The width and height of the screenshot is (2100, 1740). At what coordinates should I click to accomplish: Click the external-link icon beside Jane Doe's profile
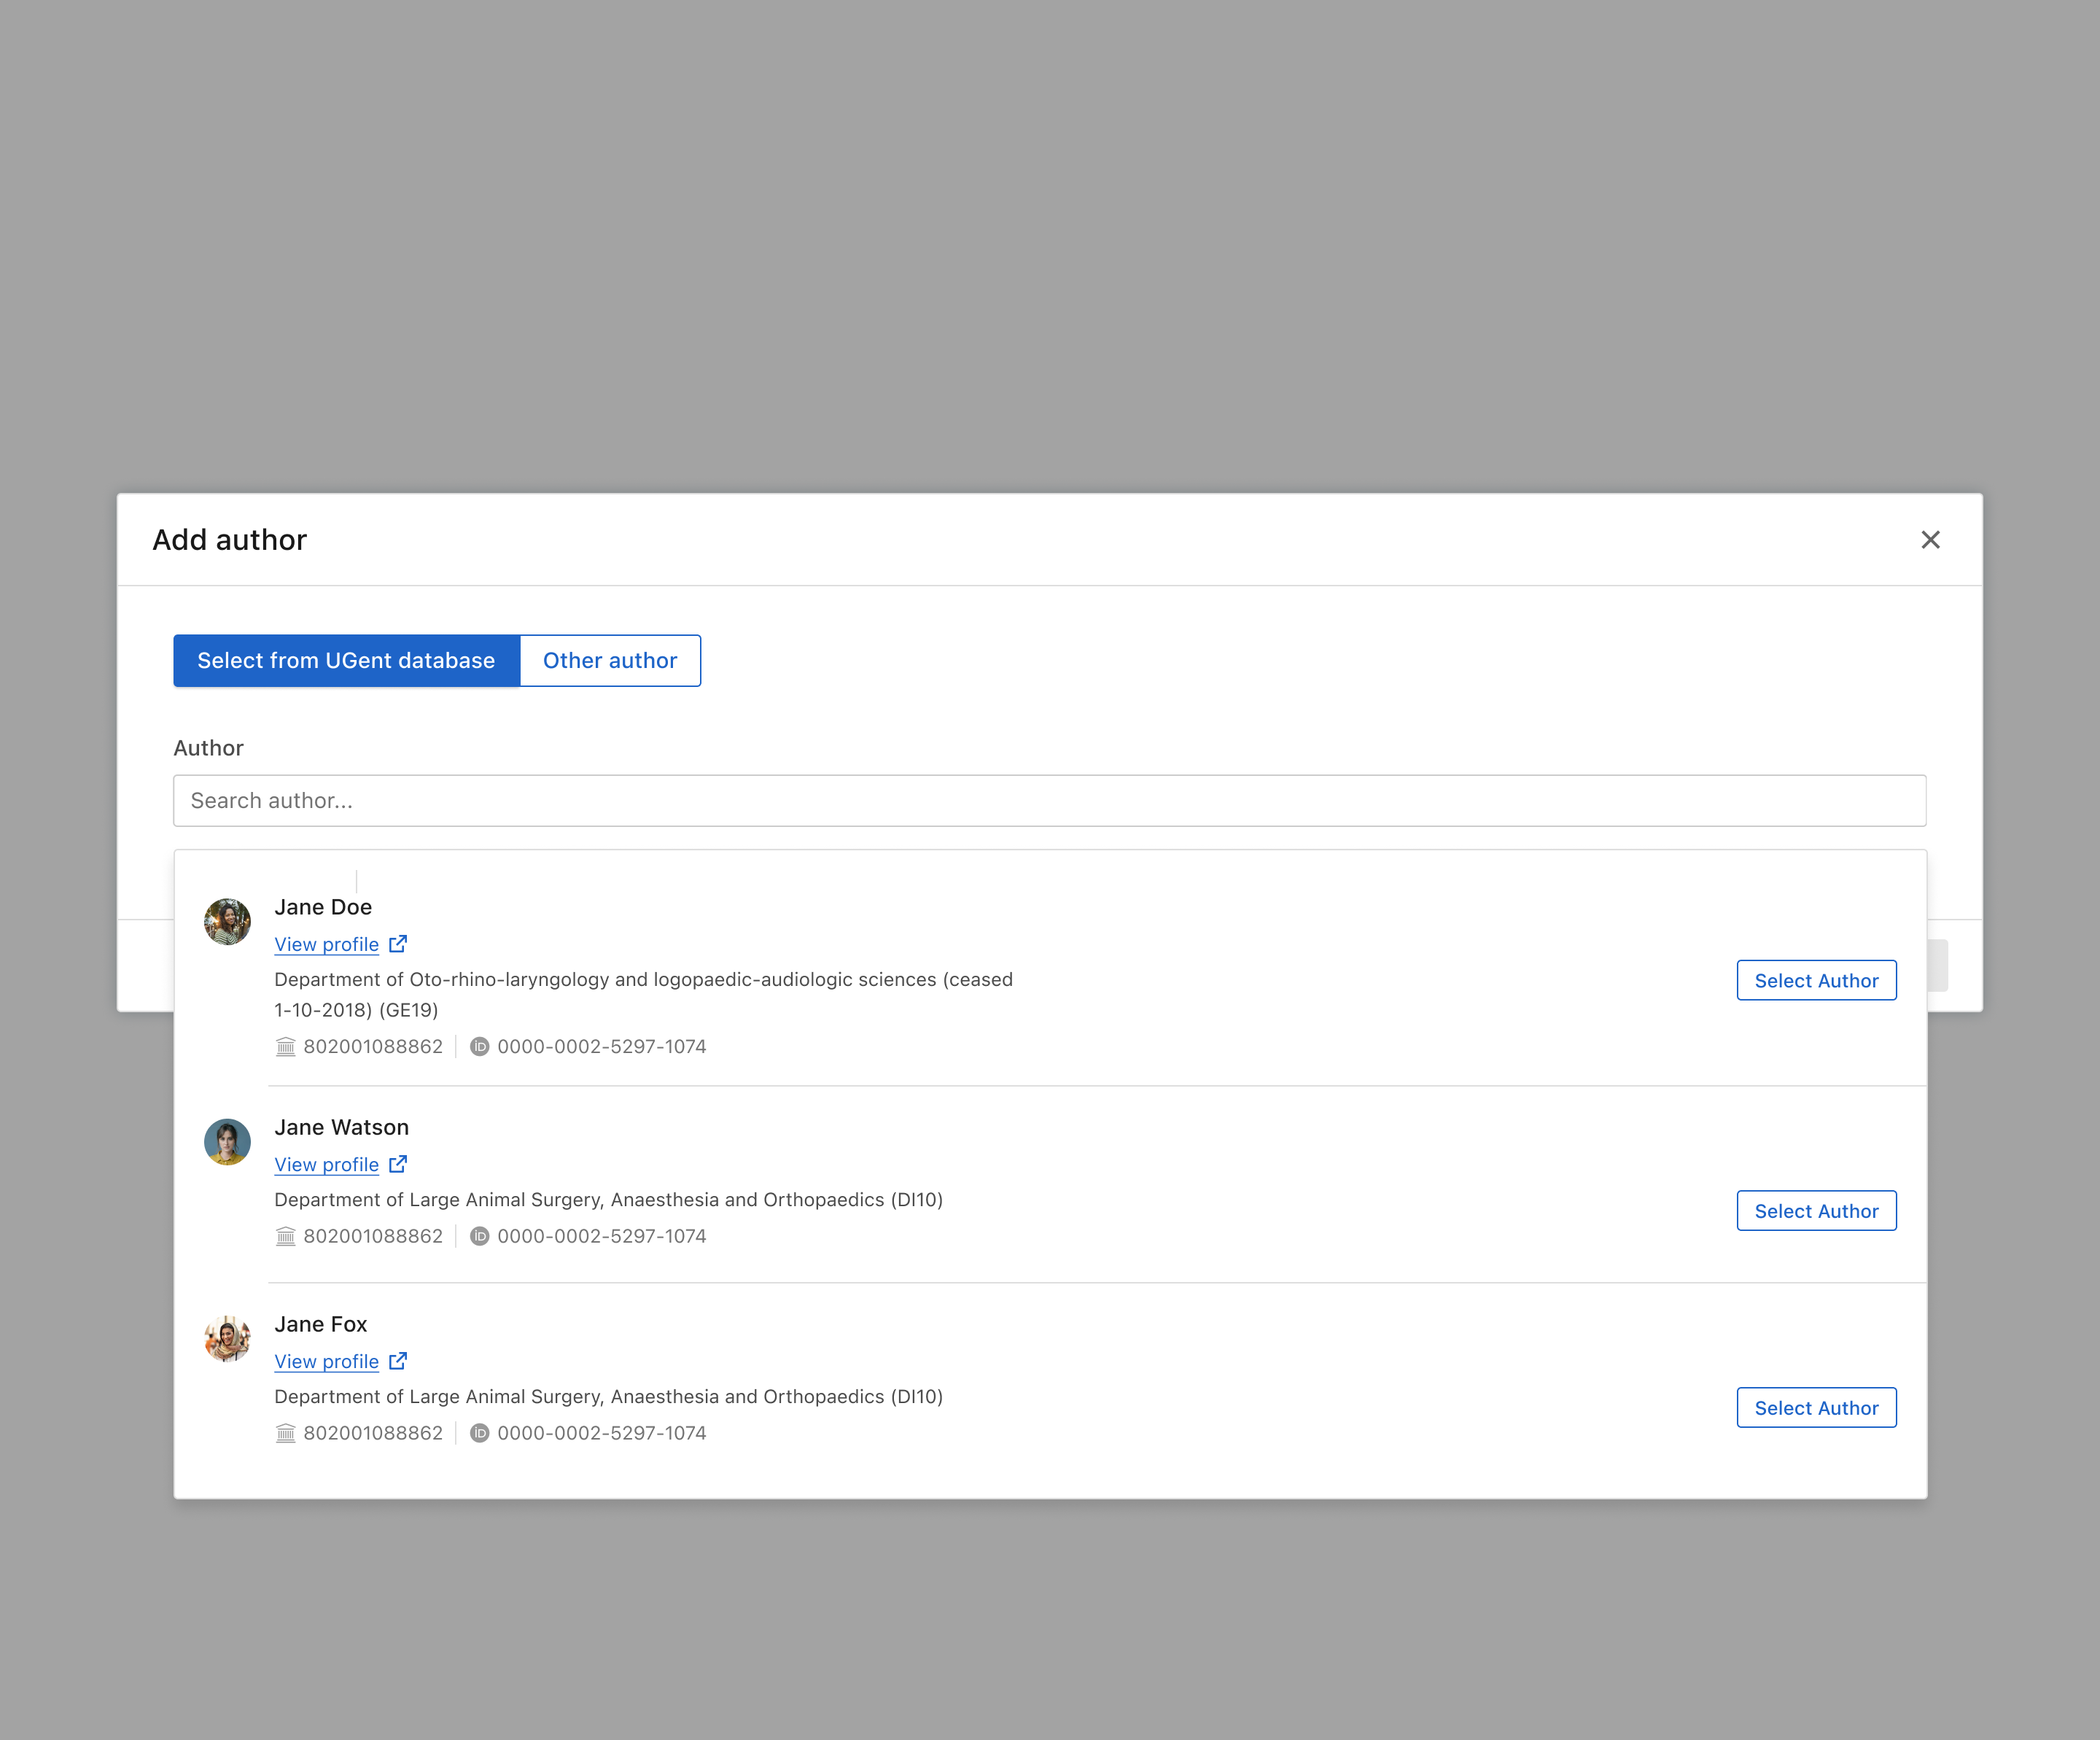tap(399, 943)
